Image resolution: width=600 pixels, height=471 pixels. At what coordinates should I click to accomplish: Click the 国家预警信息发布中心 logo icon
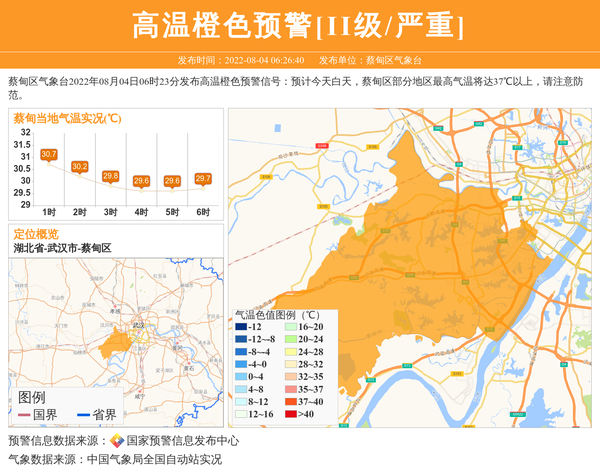117,441
